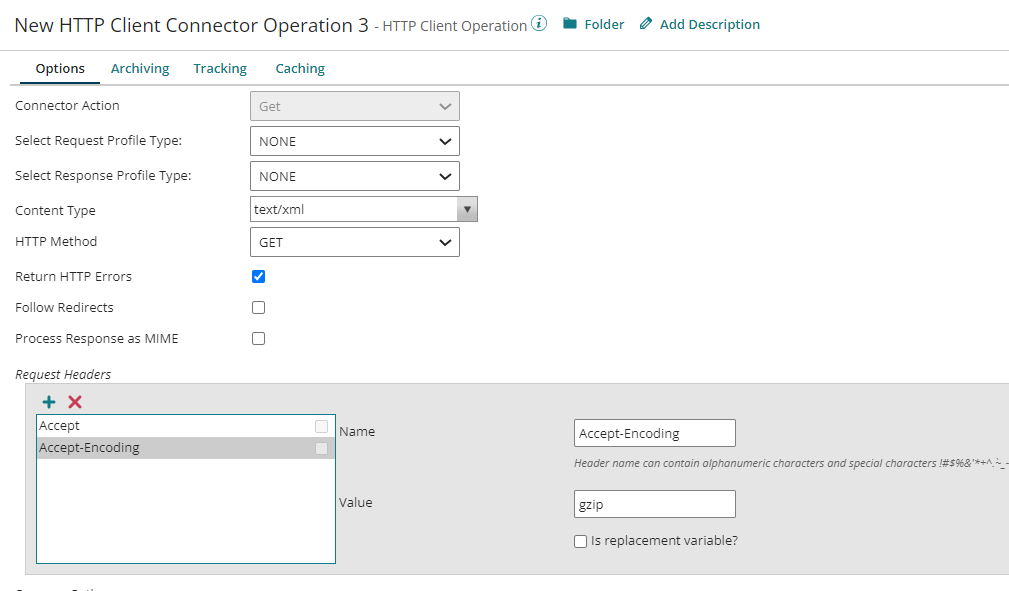Screen dimensions: 1009x591
Task: Switch to the Caching tab
Action: [x=299, y=68]
